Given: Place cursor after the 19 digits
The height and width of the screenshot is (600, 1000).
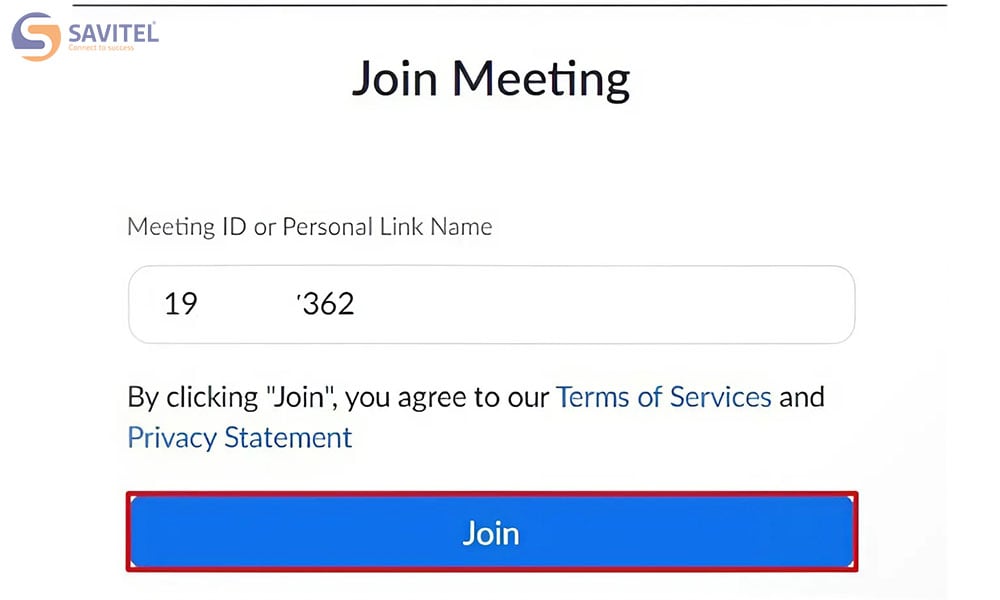Looking at the screenshot, I should pos(198,304).
